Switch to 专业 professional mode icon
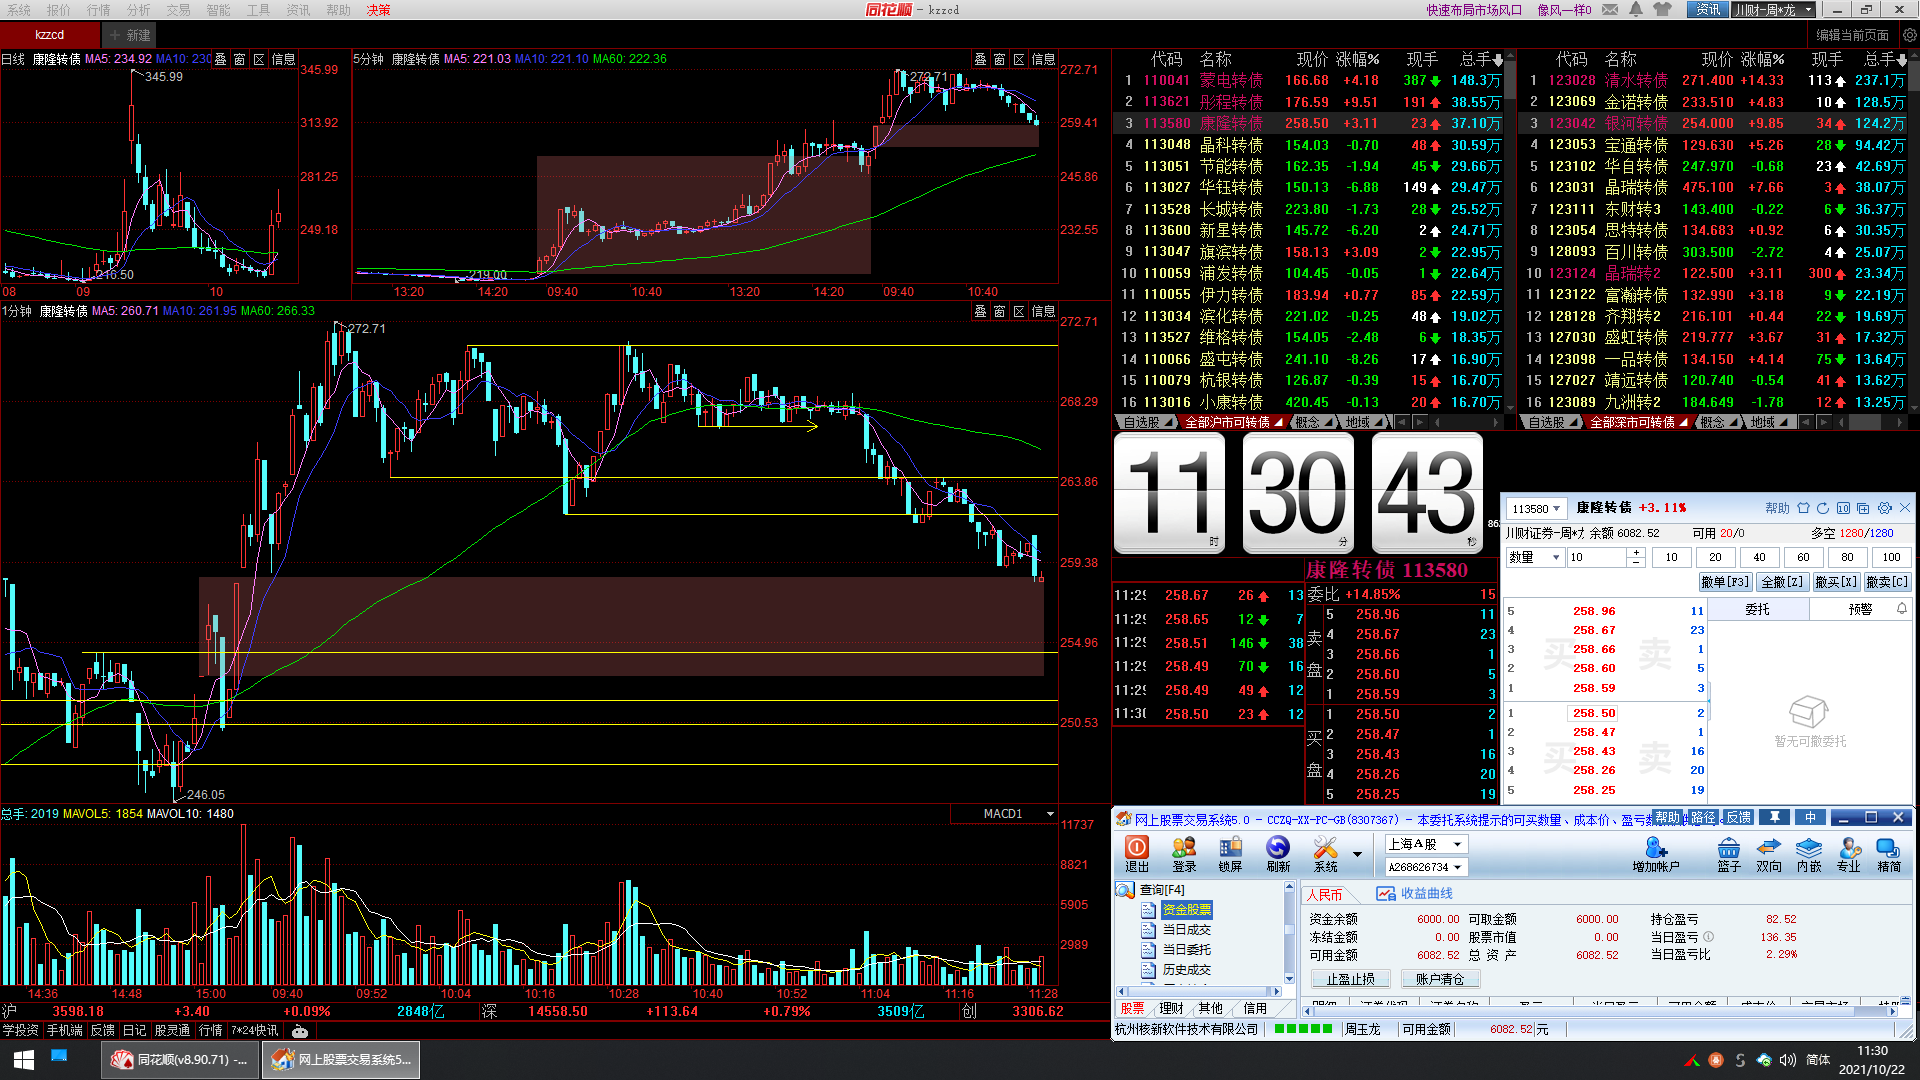Screen dimensions: 1920x1080 point(1849,854)
